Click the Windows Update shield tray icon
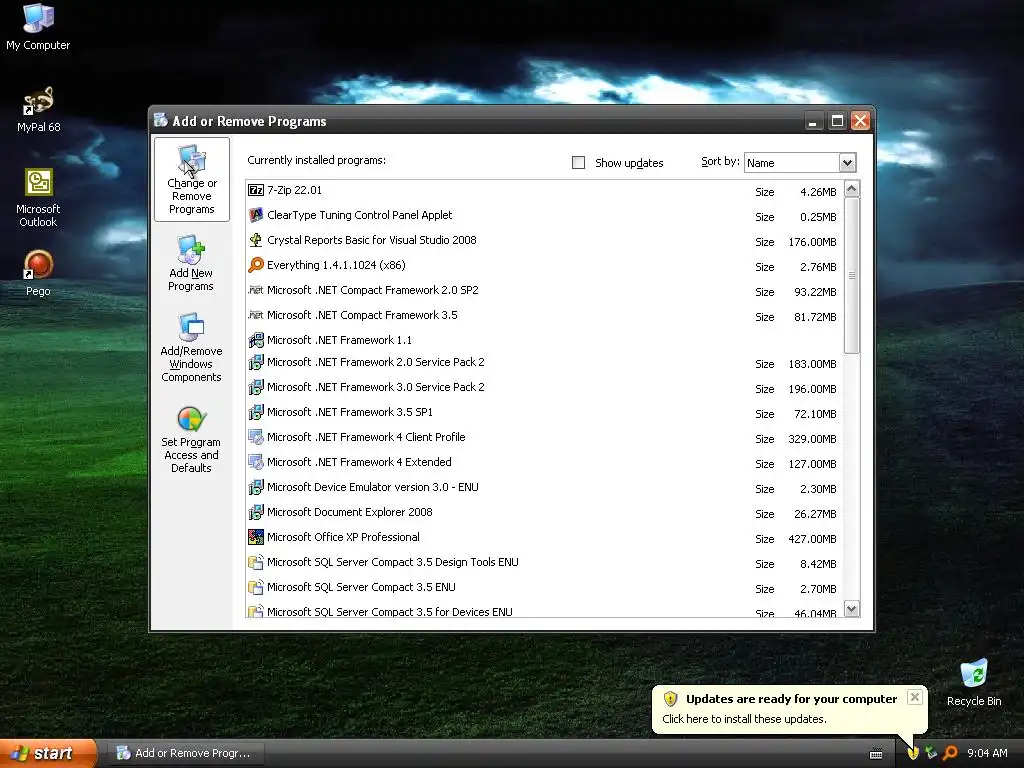Screen dimensions: 1024x768 tap(912, 753)
